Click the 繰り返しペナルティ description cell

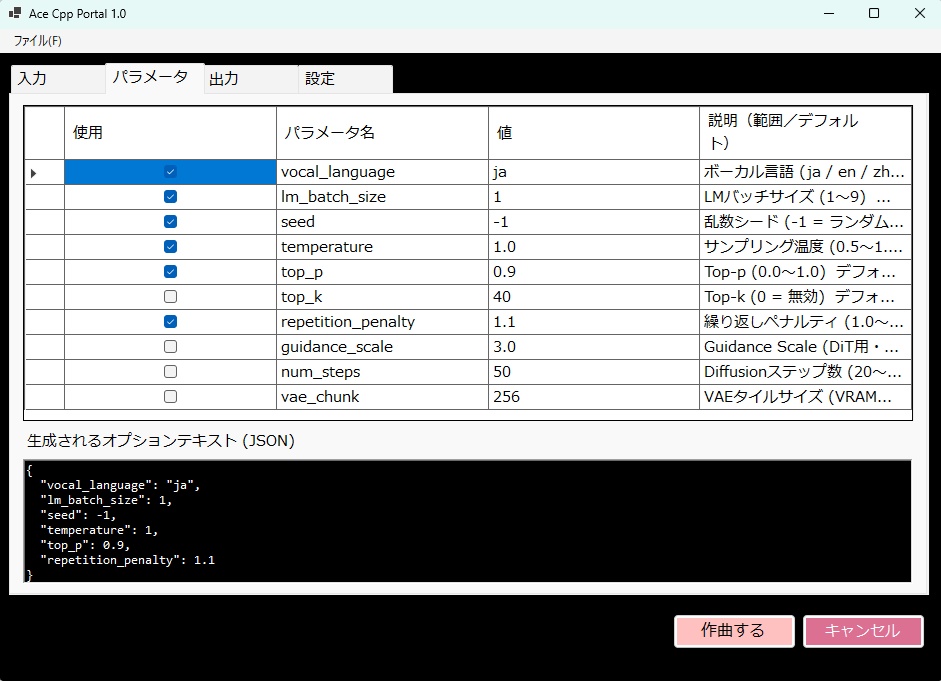click(x=805, y=322)
